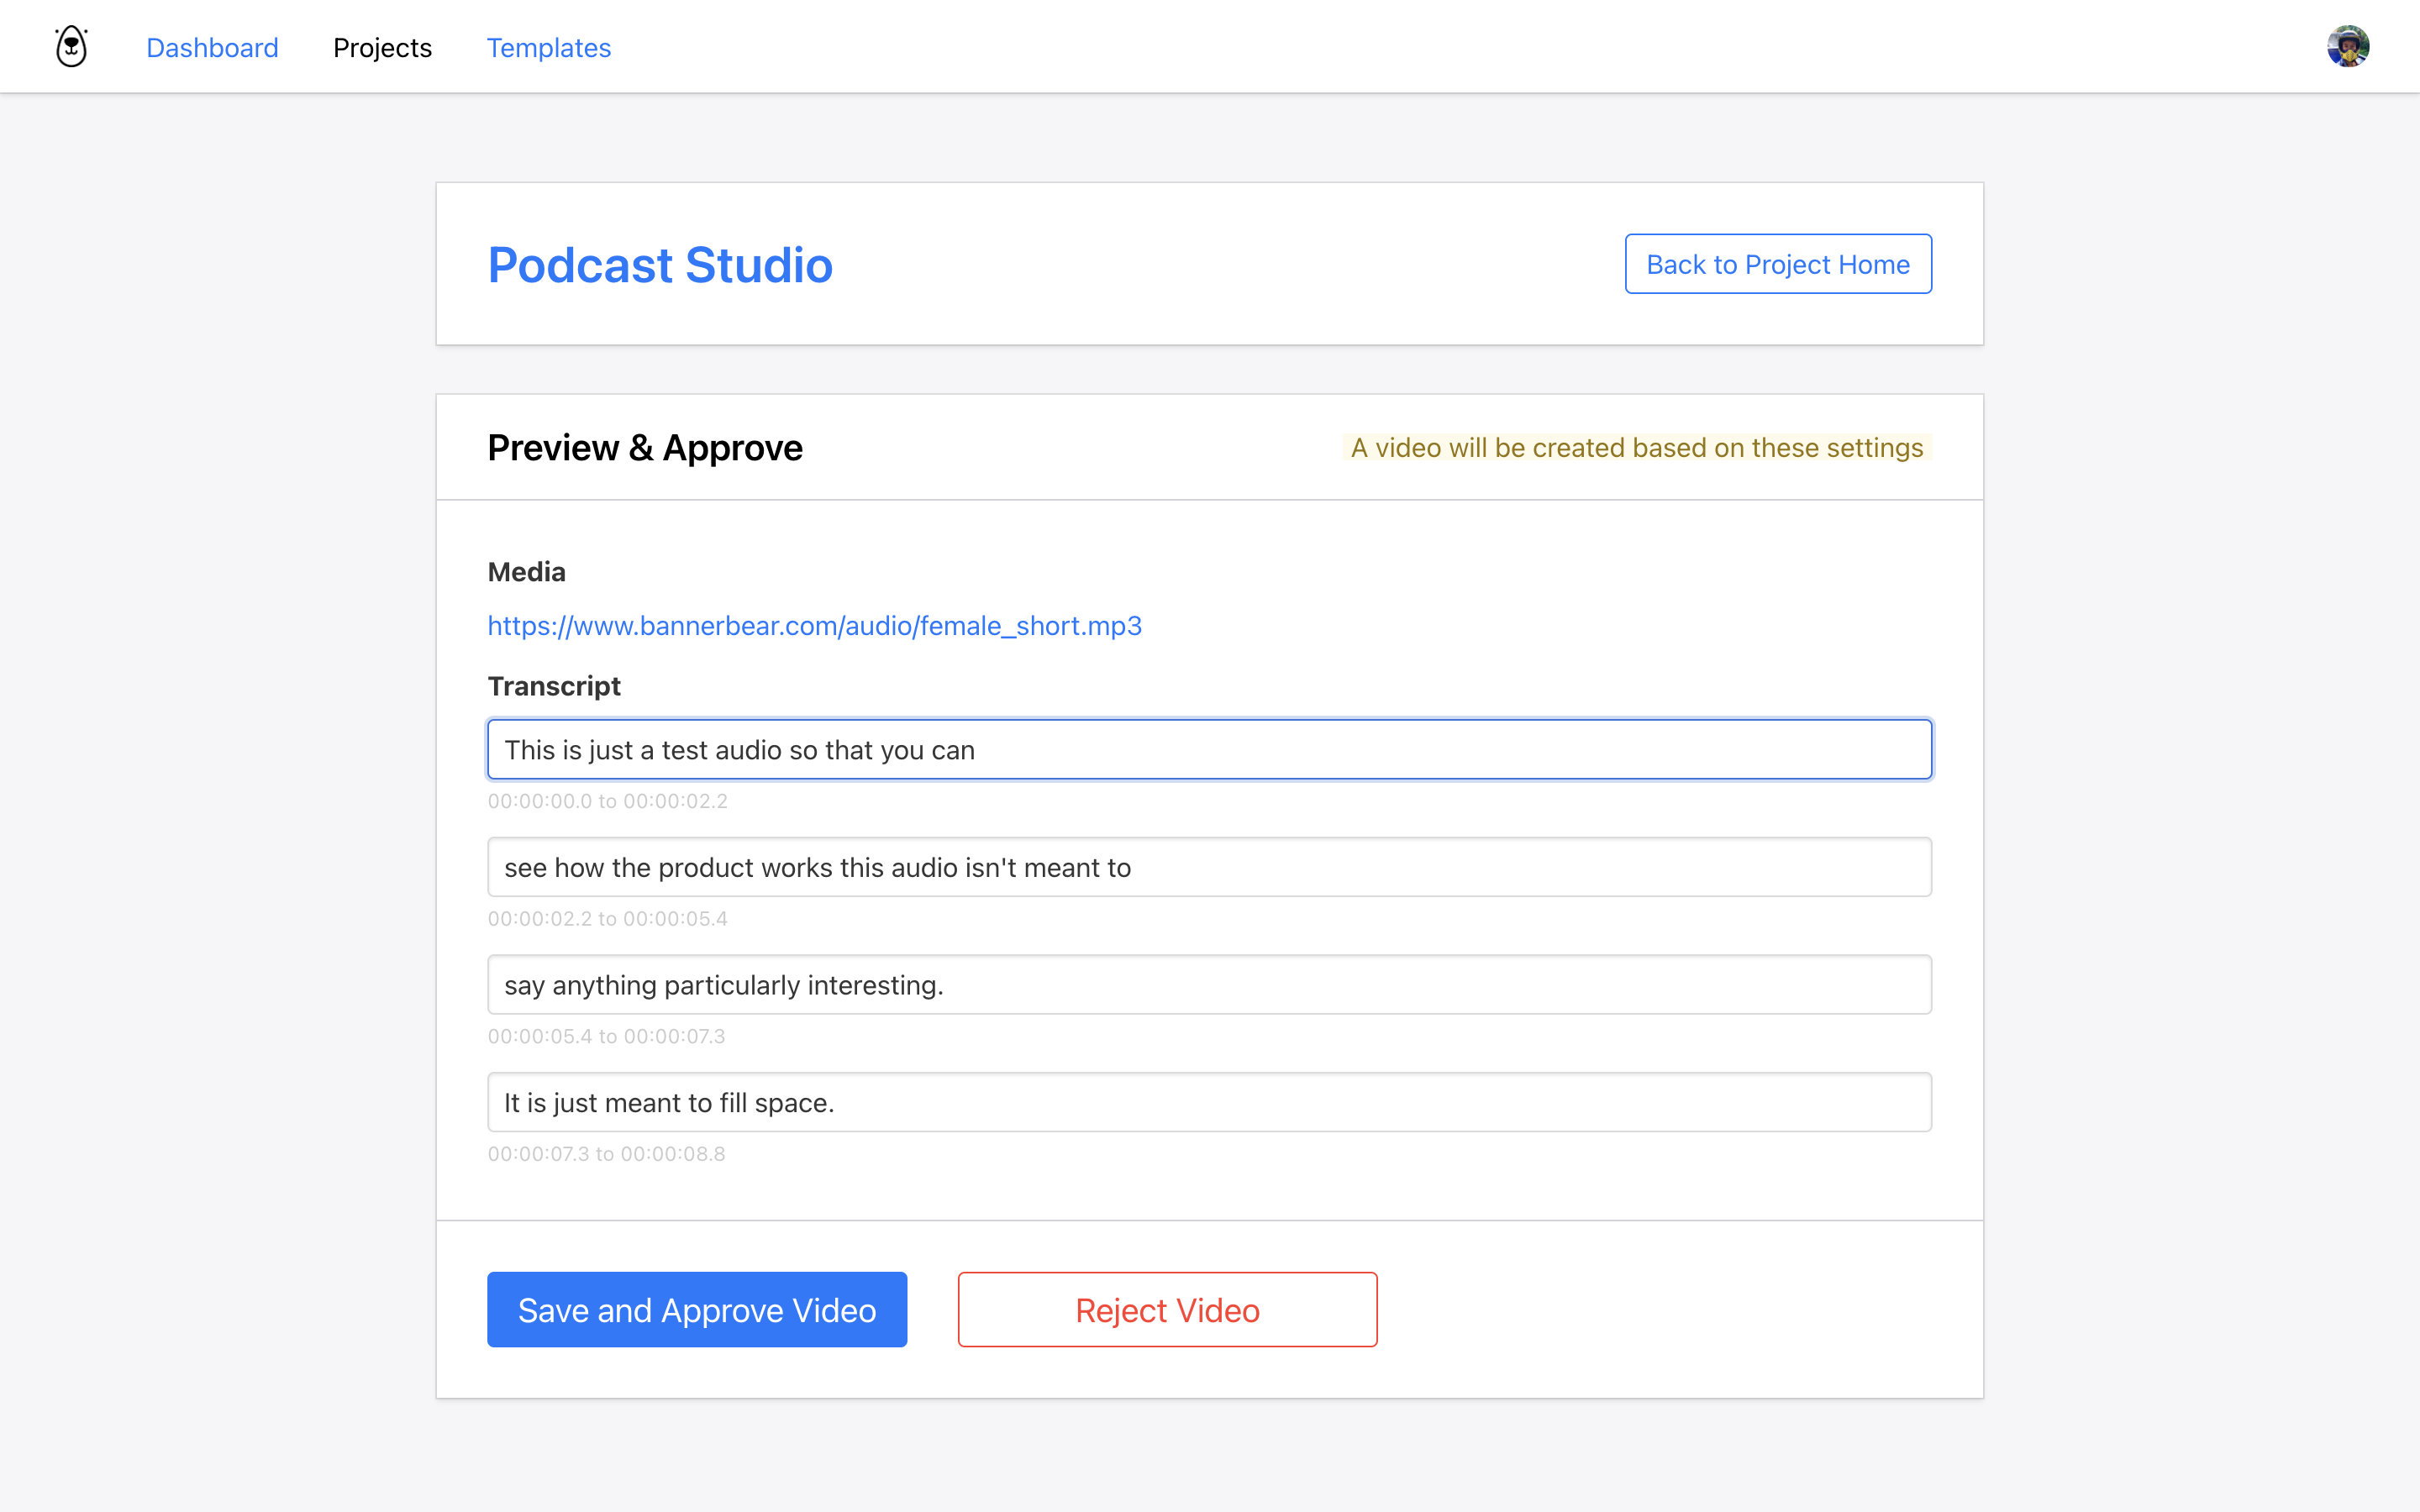Click the 00:00:02.2 to 00:00:05.4 timestamp
This screenshot has height=1512, width=2420.
click(607, 919)
